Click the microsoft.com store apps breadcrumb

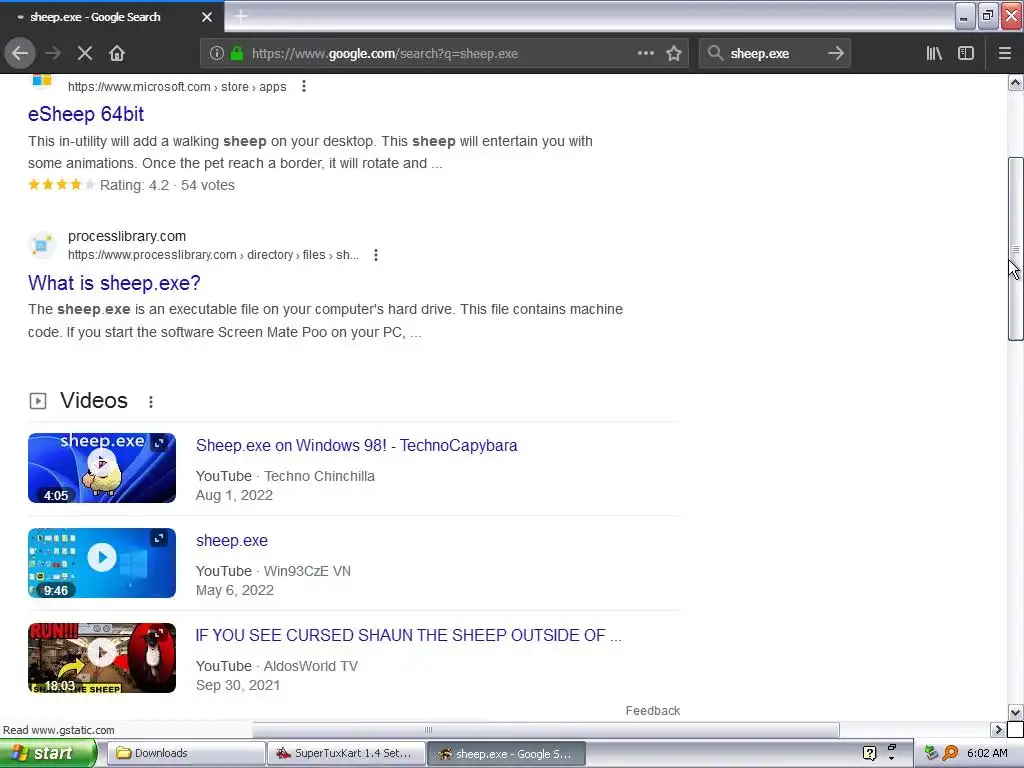click(177, 87)
